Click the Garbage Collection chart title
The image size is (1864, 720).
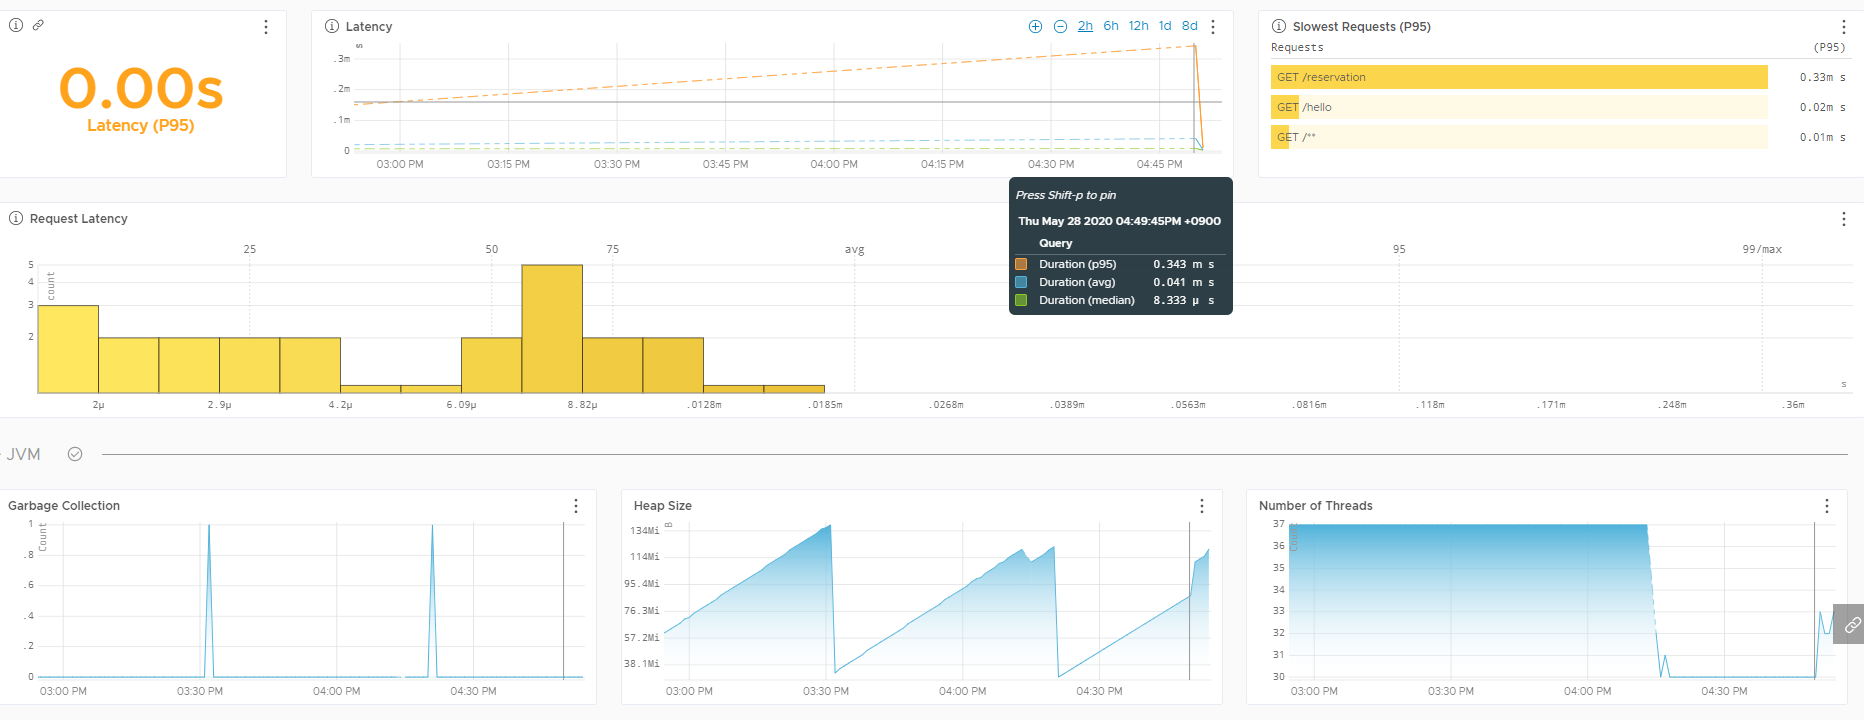tap(64, 506)
